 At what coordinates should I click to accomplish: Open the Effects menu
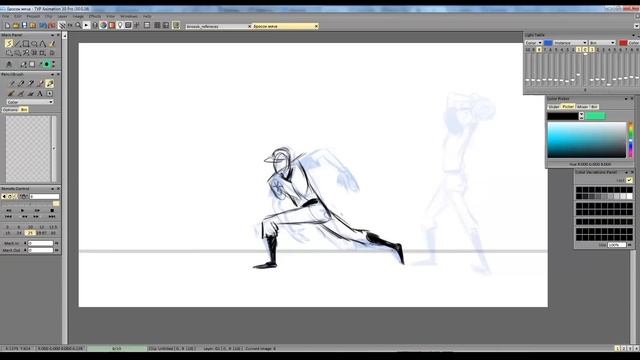pyautogui.click(x=95, y=16)
